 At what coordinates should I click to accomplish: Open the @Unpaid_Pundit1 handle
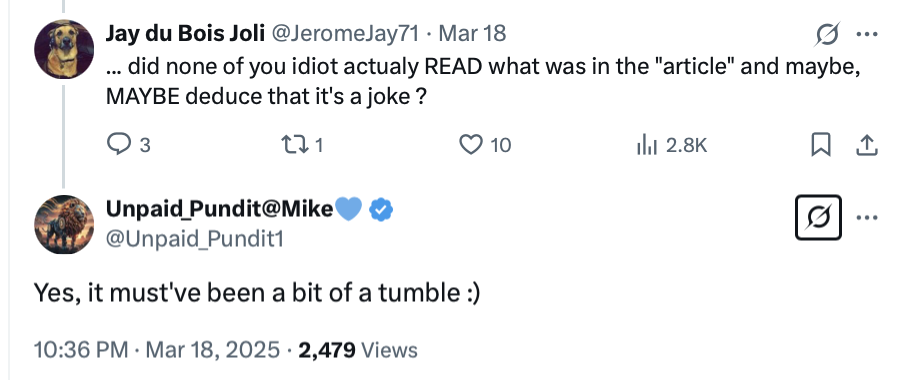pyautogui.click(x=195, y=239)
